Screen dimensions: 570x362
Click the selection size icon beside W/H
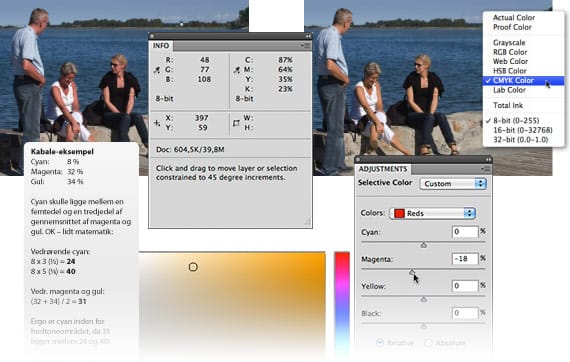pyautogui.click(x=236, y=123)
